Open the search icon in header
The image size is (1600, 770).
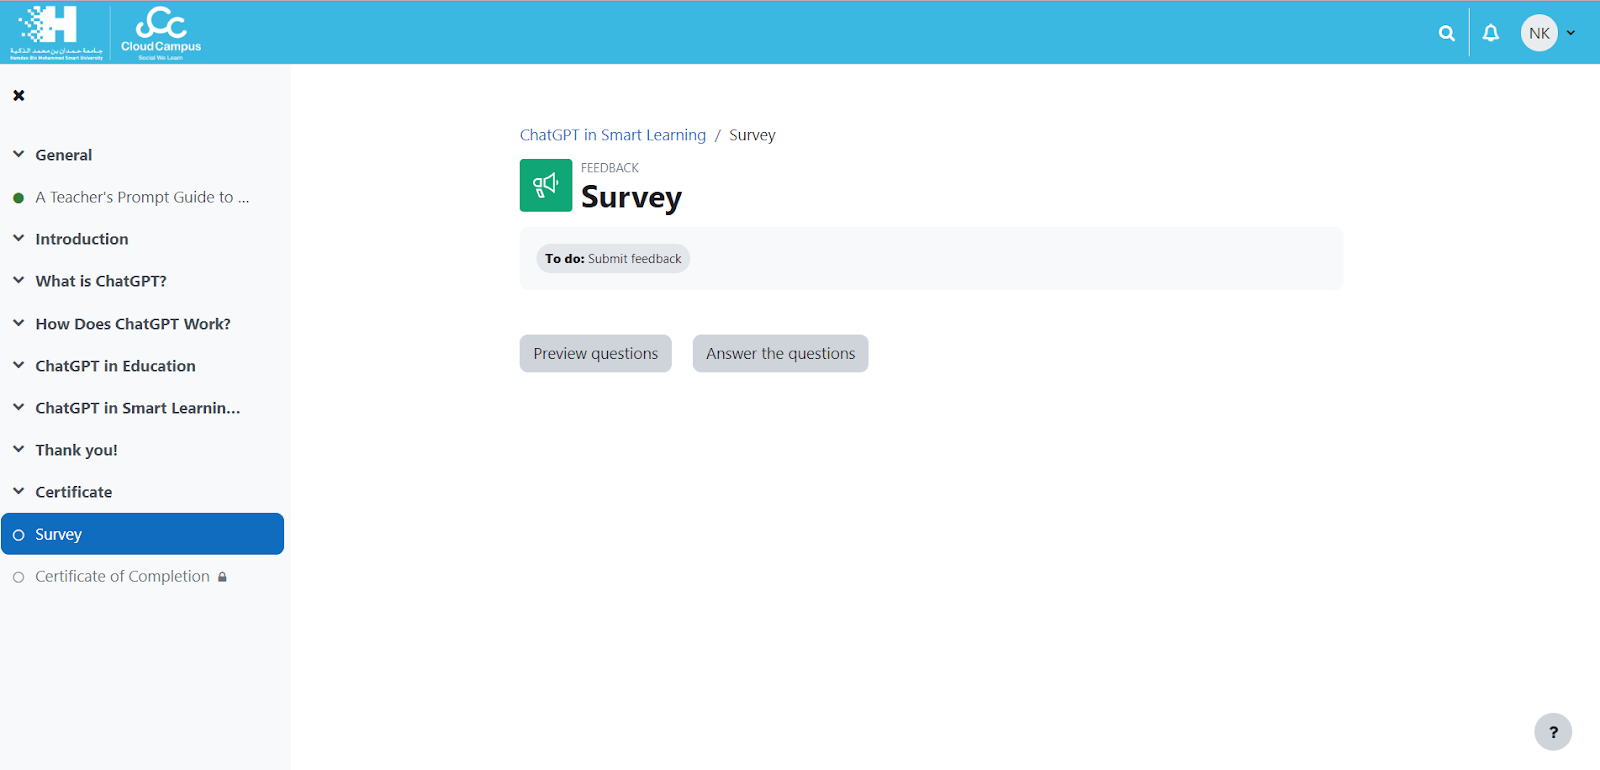pyautogui.click(x=1446, y=33)
